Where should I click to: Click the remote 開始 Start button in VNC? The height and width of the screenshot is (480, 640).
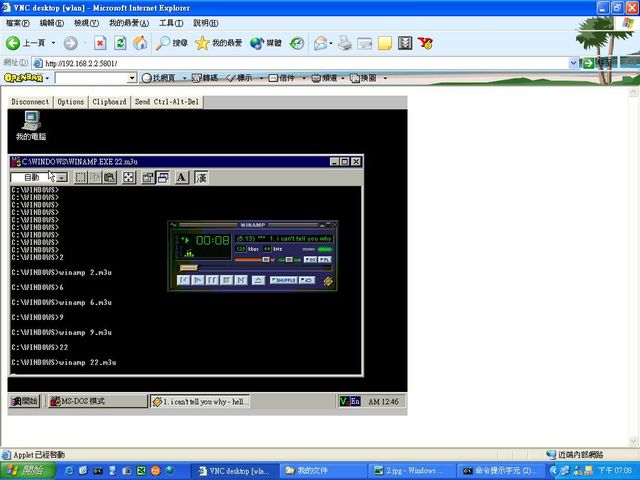point(24,401)
